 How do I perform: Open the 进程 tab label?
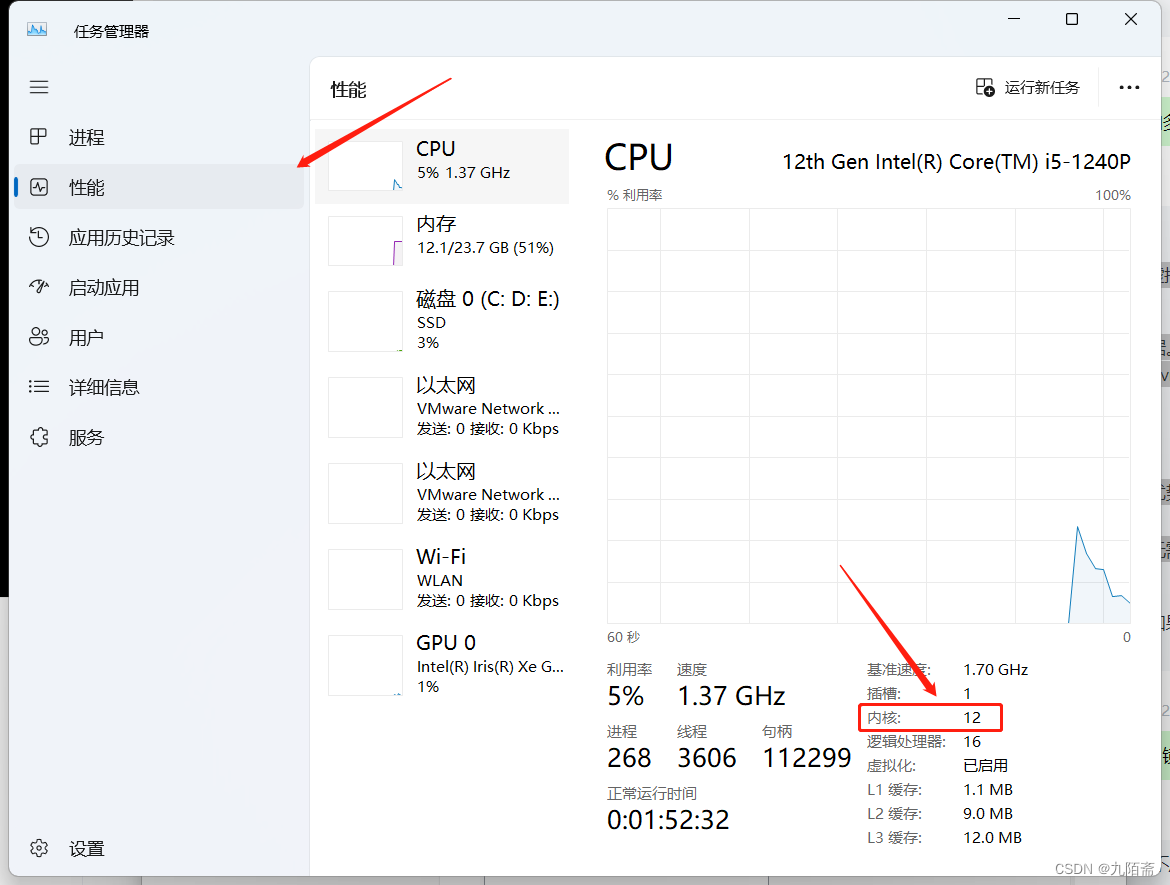click(87, 137)
